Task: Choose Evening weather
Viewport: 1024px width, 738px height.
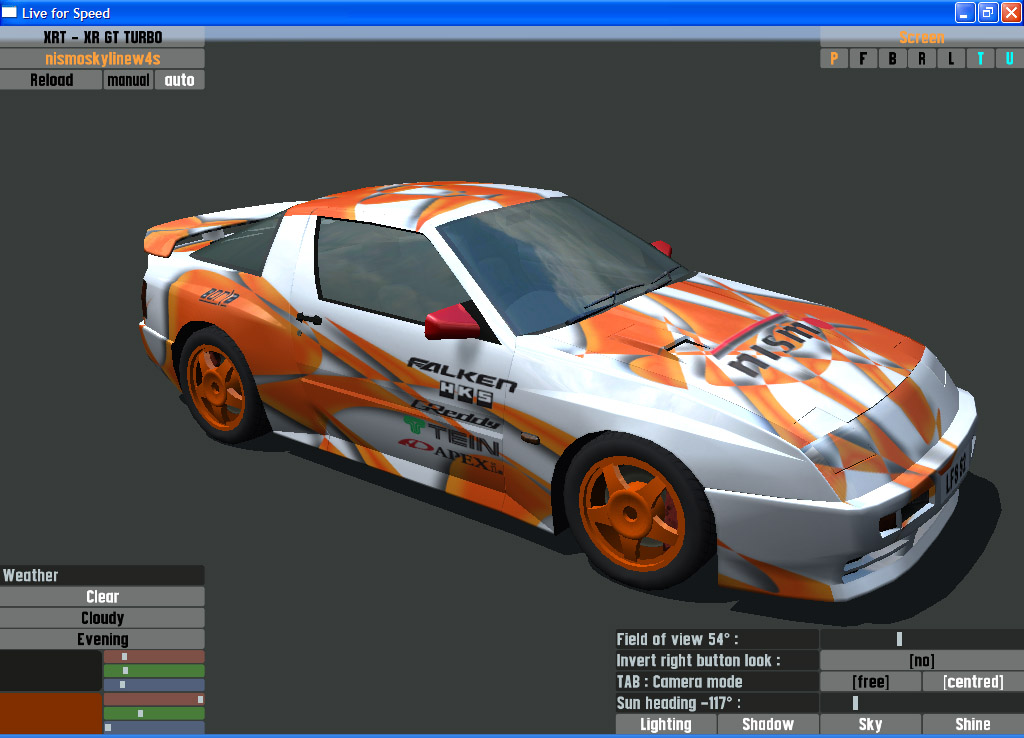Action: pos(103,639)
